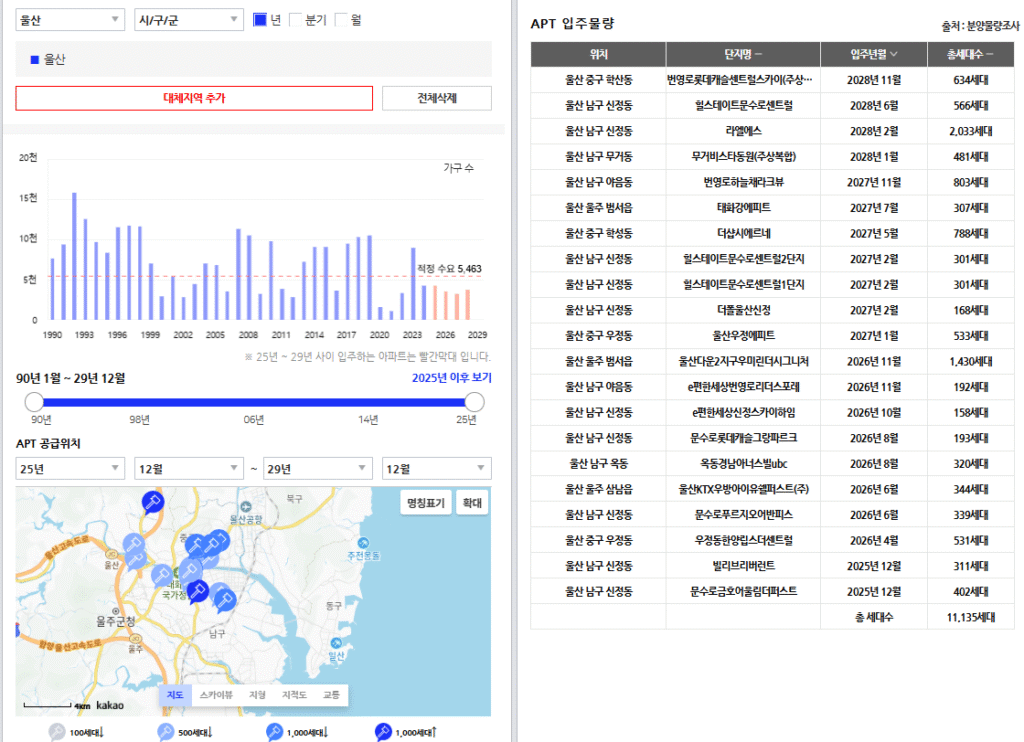Click the 500세대↓ legend marker icon
The image size is (1024, 742).
[x=166, y=732]
